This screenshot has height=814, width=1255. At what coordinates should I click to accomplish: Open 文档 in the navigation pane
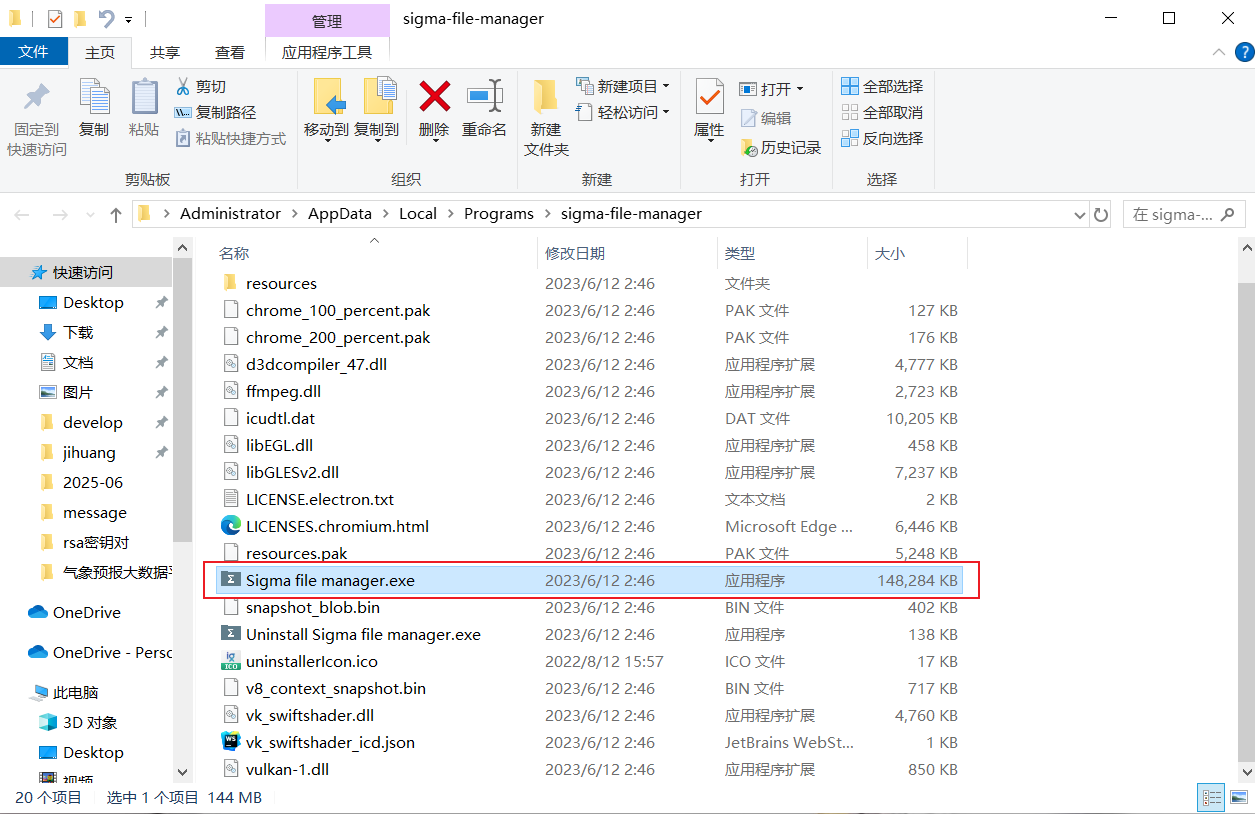point(78,363)
